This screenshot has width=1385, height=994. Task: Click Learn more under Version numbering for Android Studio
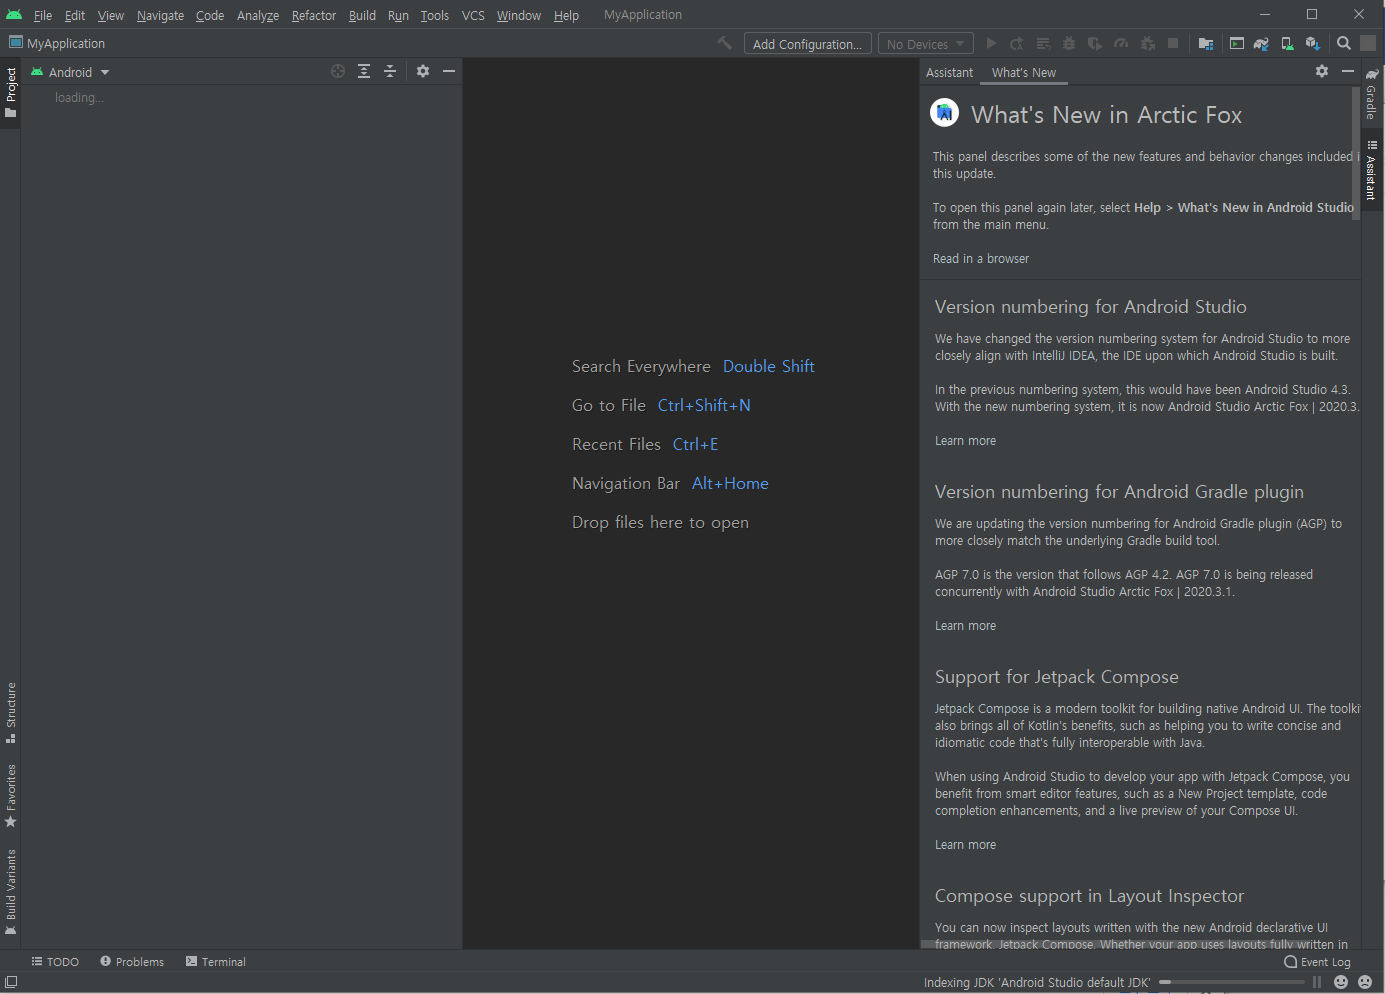(965, 440)
